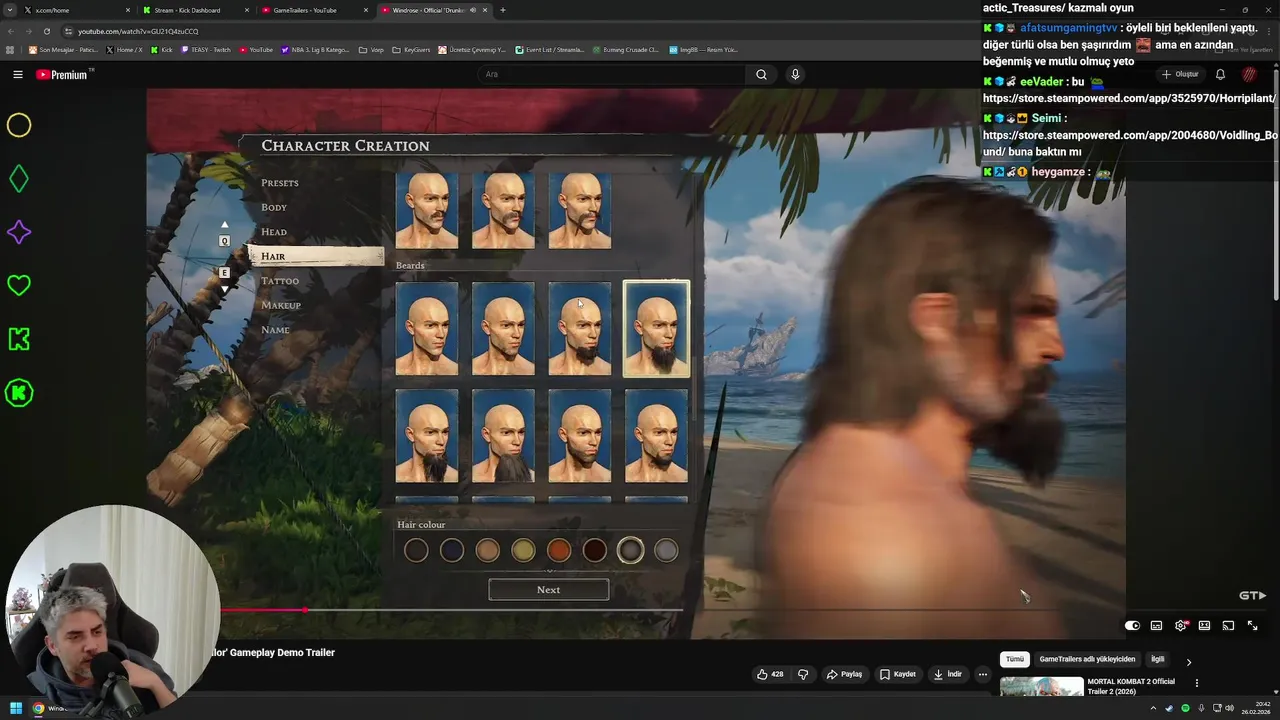
Task: Show more filter chips with arrow
Action: [x=1188, y=661]
